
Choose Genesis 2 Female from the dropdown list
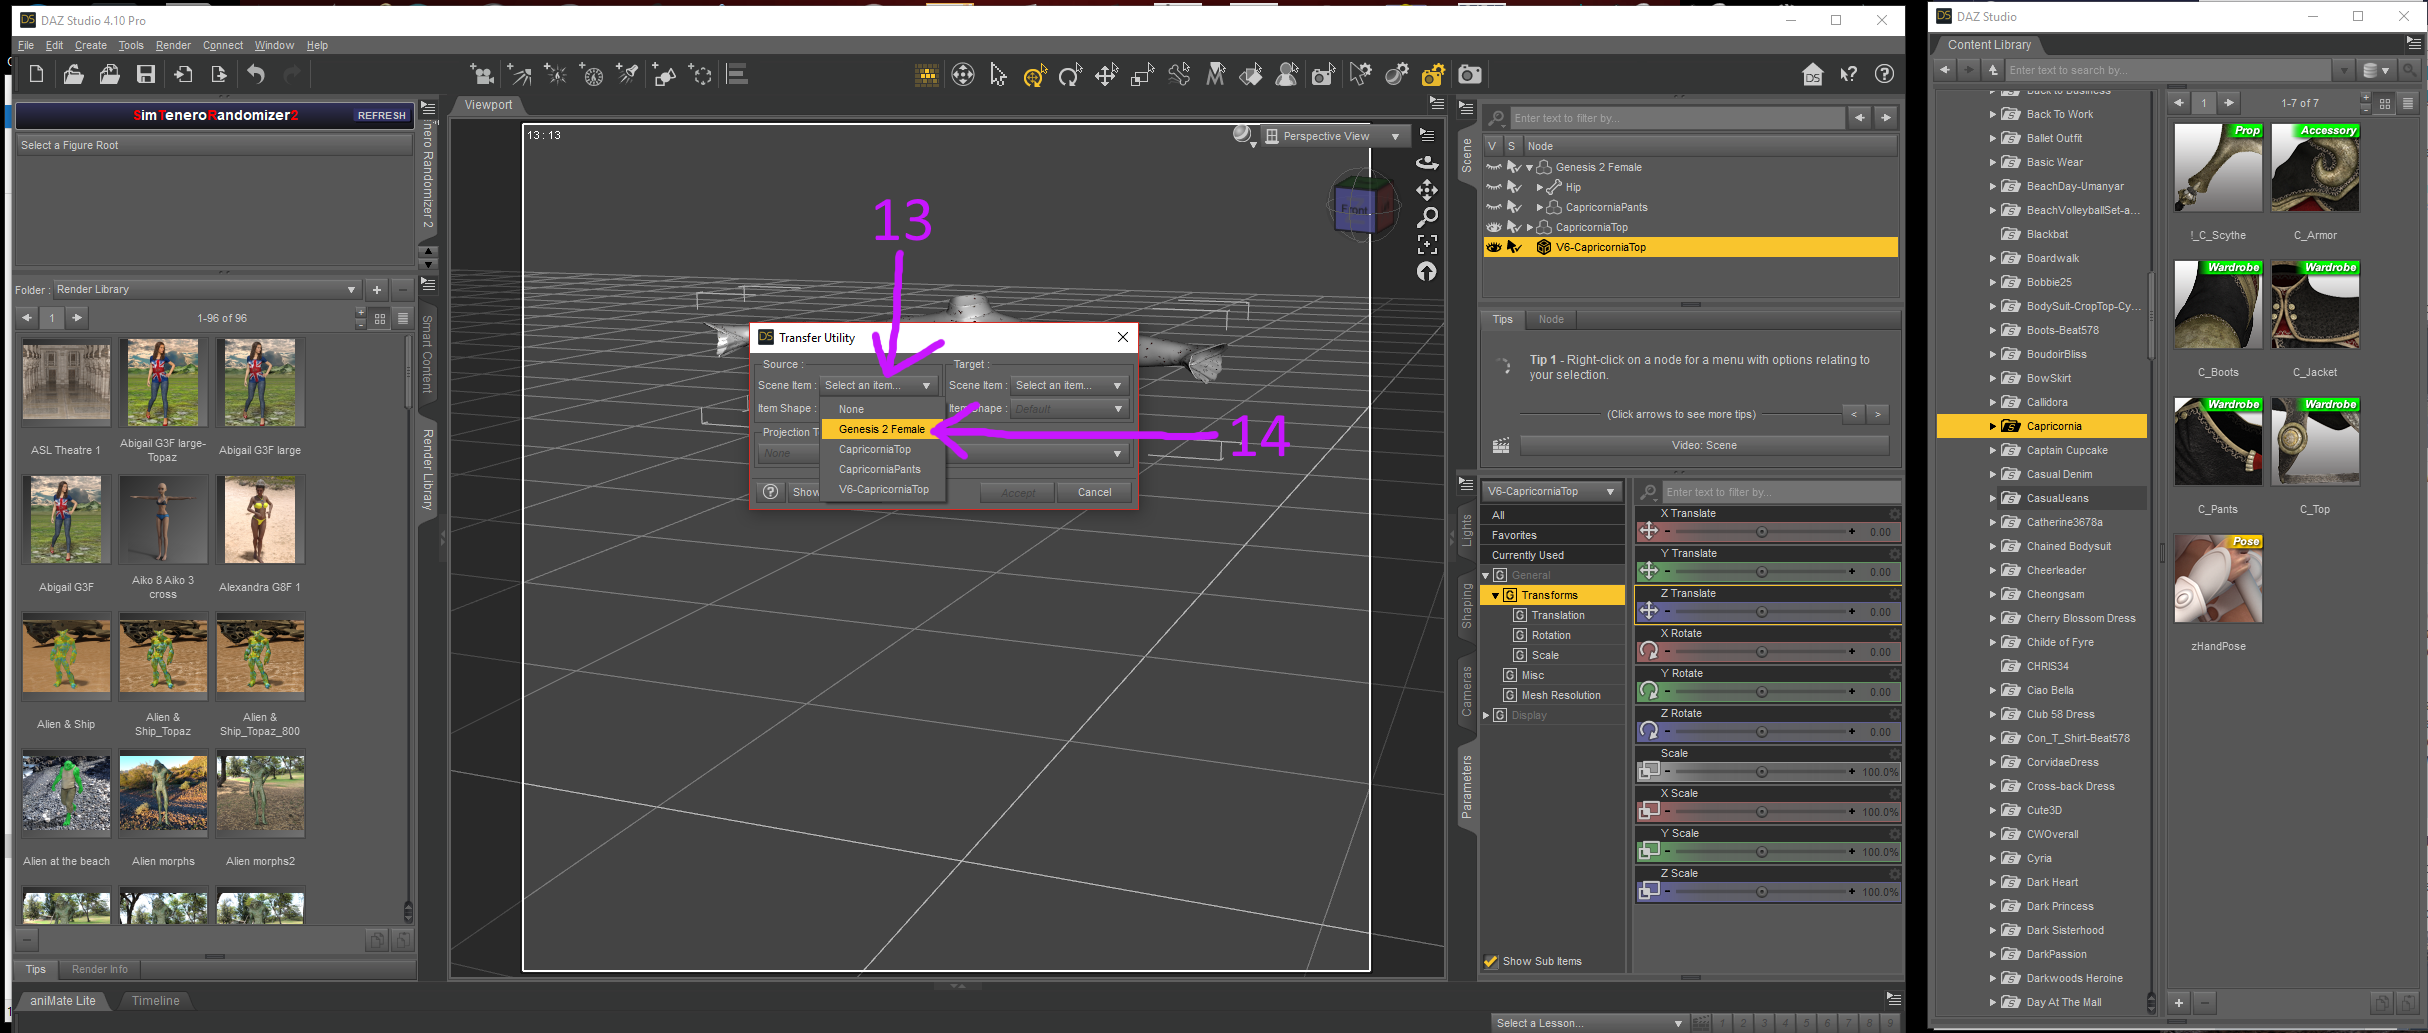(x=882, y=429)
